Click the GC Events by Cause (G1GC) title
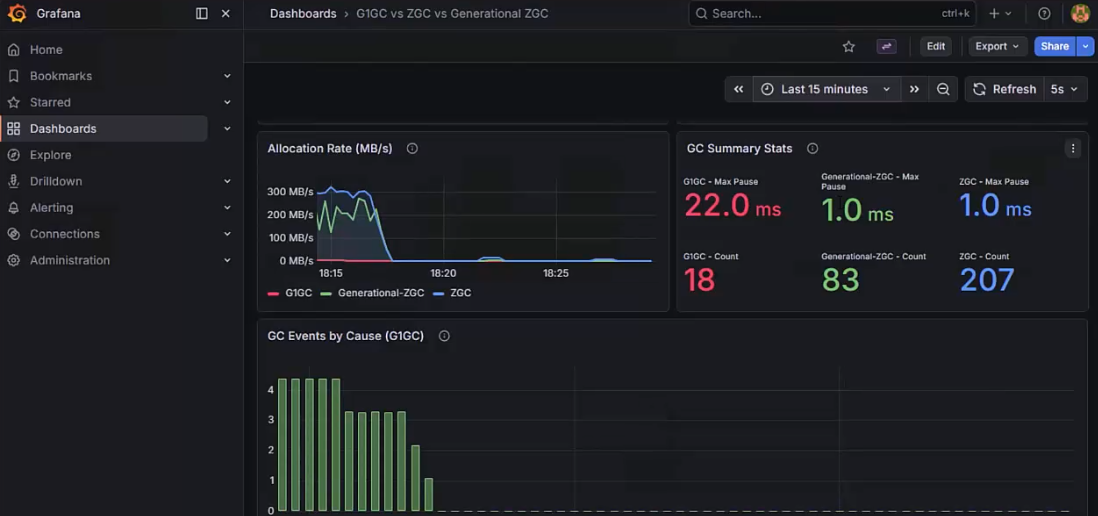The height and width of the screenshot is (516, 1098). [x=345, y=336]
